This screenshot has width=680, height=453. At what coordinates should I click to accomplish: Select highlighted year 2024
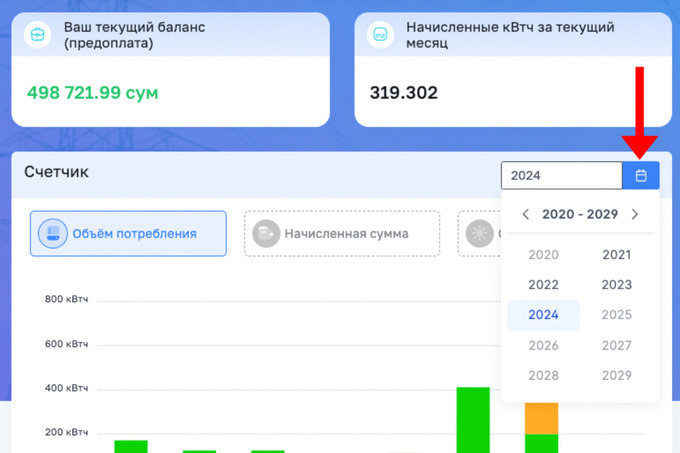click(543, 315)
